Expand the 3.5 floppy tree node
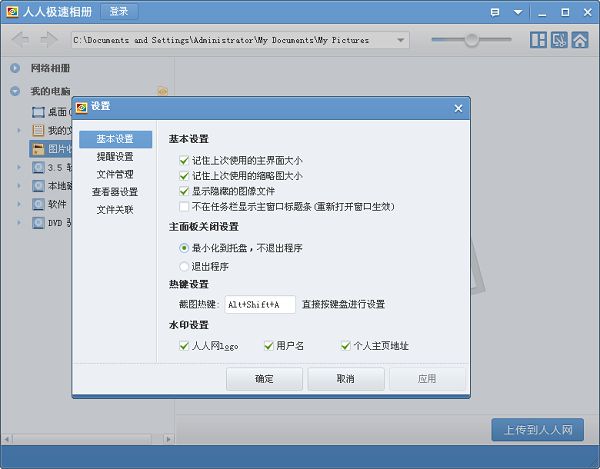 [x=19, y=167]
